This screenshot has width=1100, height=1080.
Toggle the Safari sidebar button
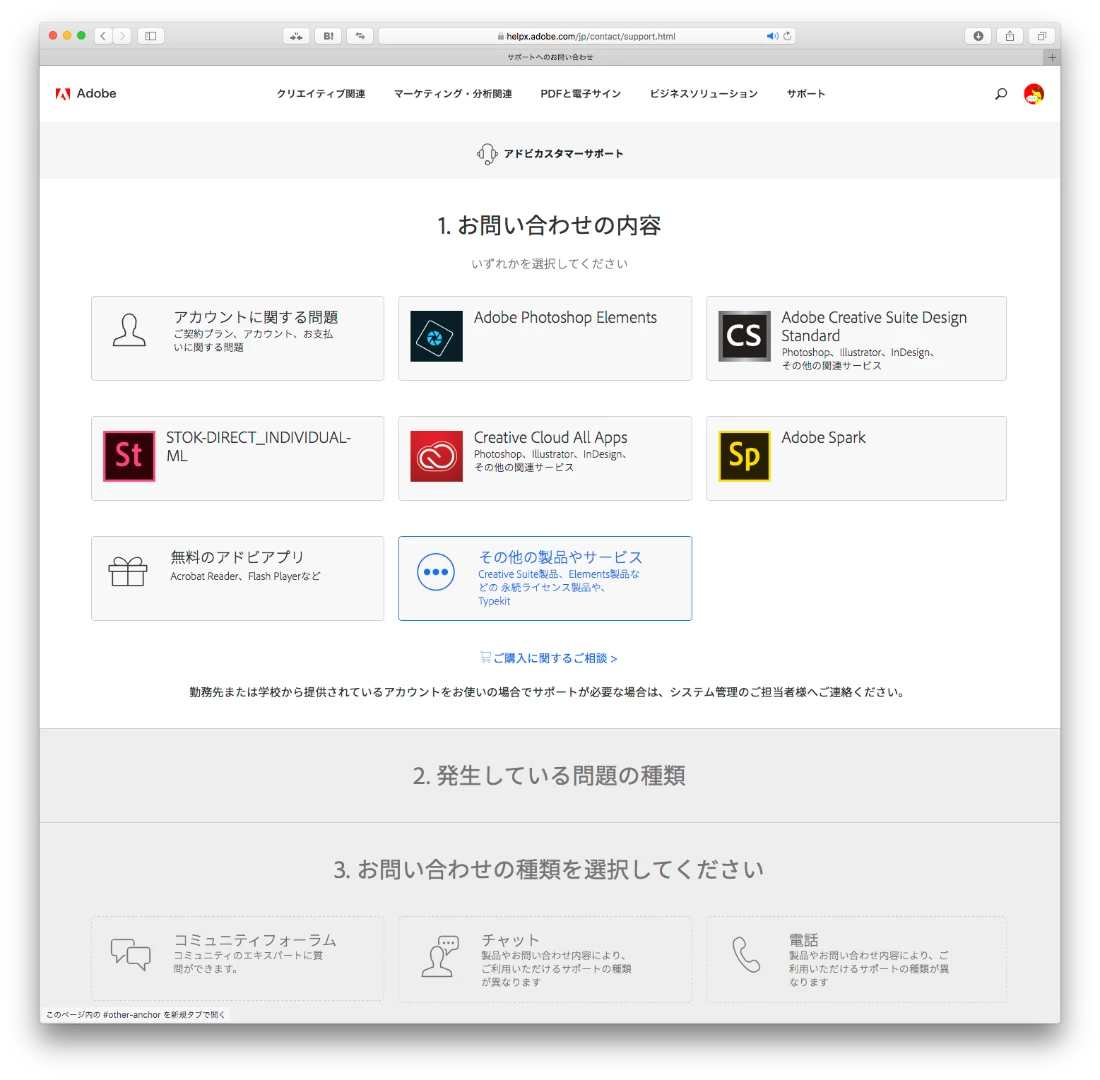[151, 36]
